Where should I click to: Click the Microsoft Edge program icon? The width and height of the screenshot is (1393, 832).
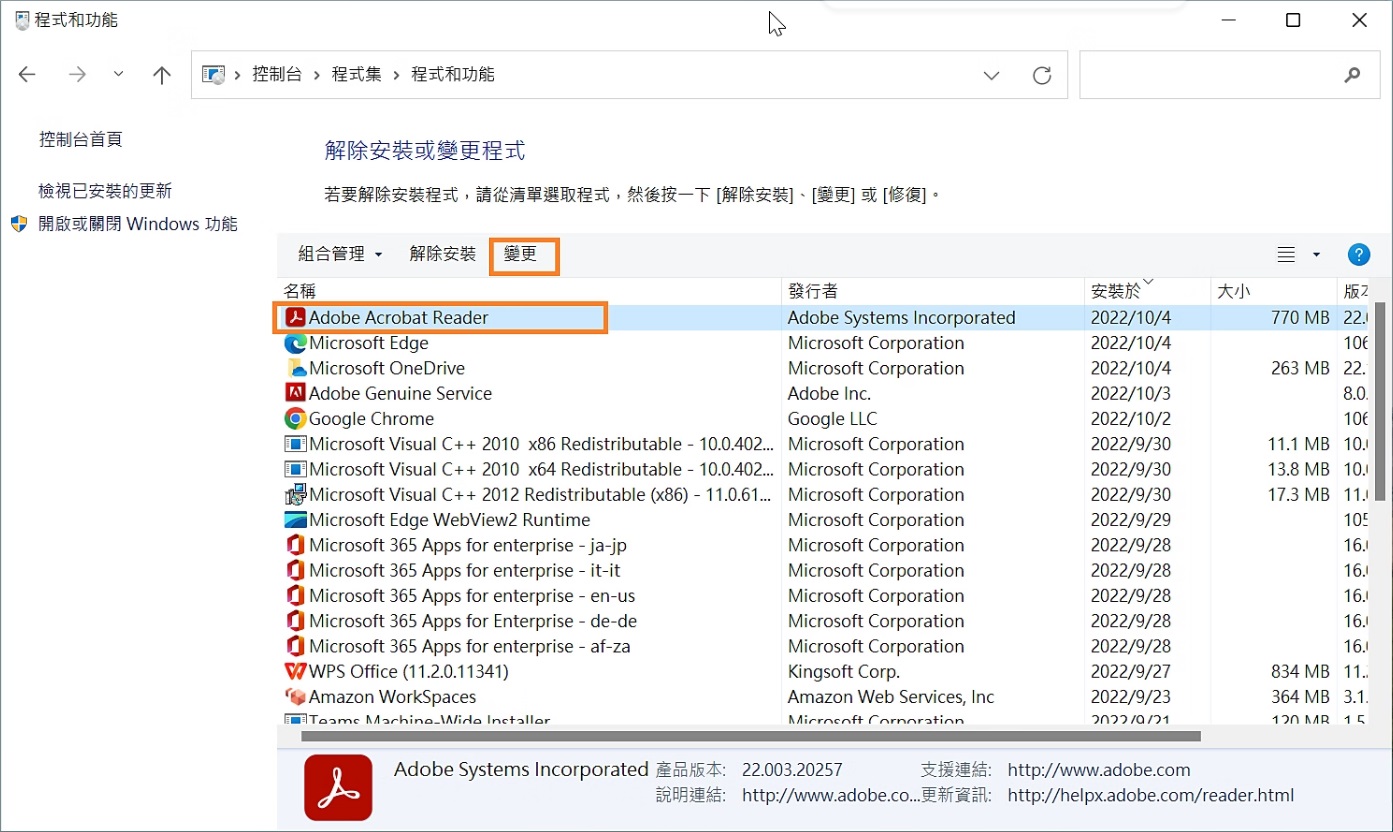click(295, 343)
